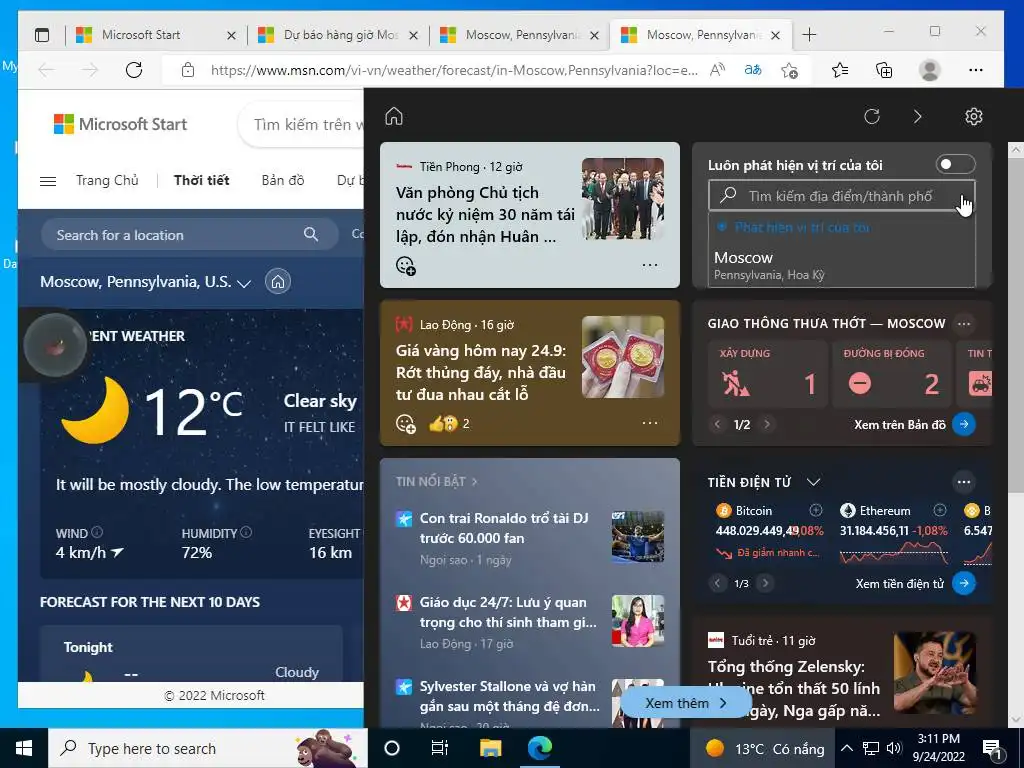
Task: Open File Explorer from taskbar
Action: pos(490,748)
